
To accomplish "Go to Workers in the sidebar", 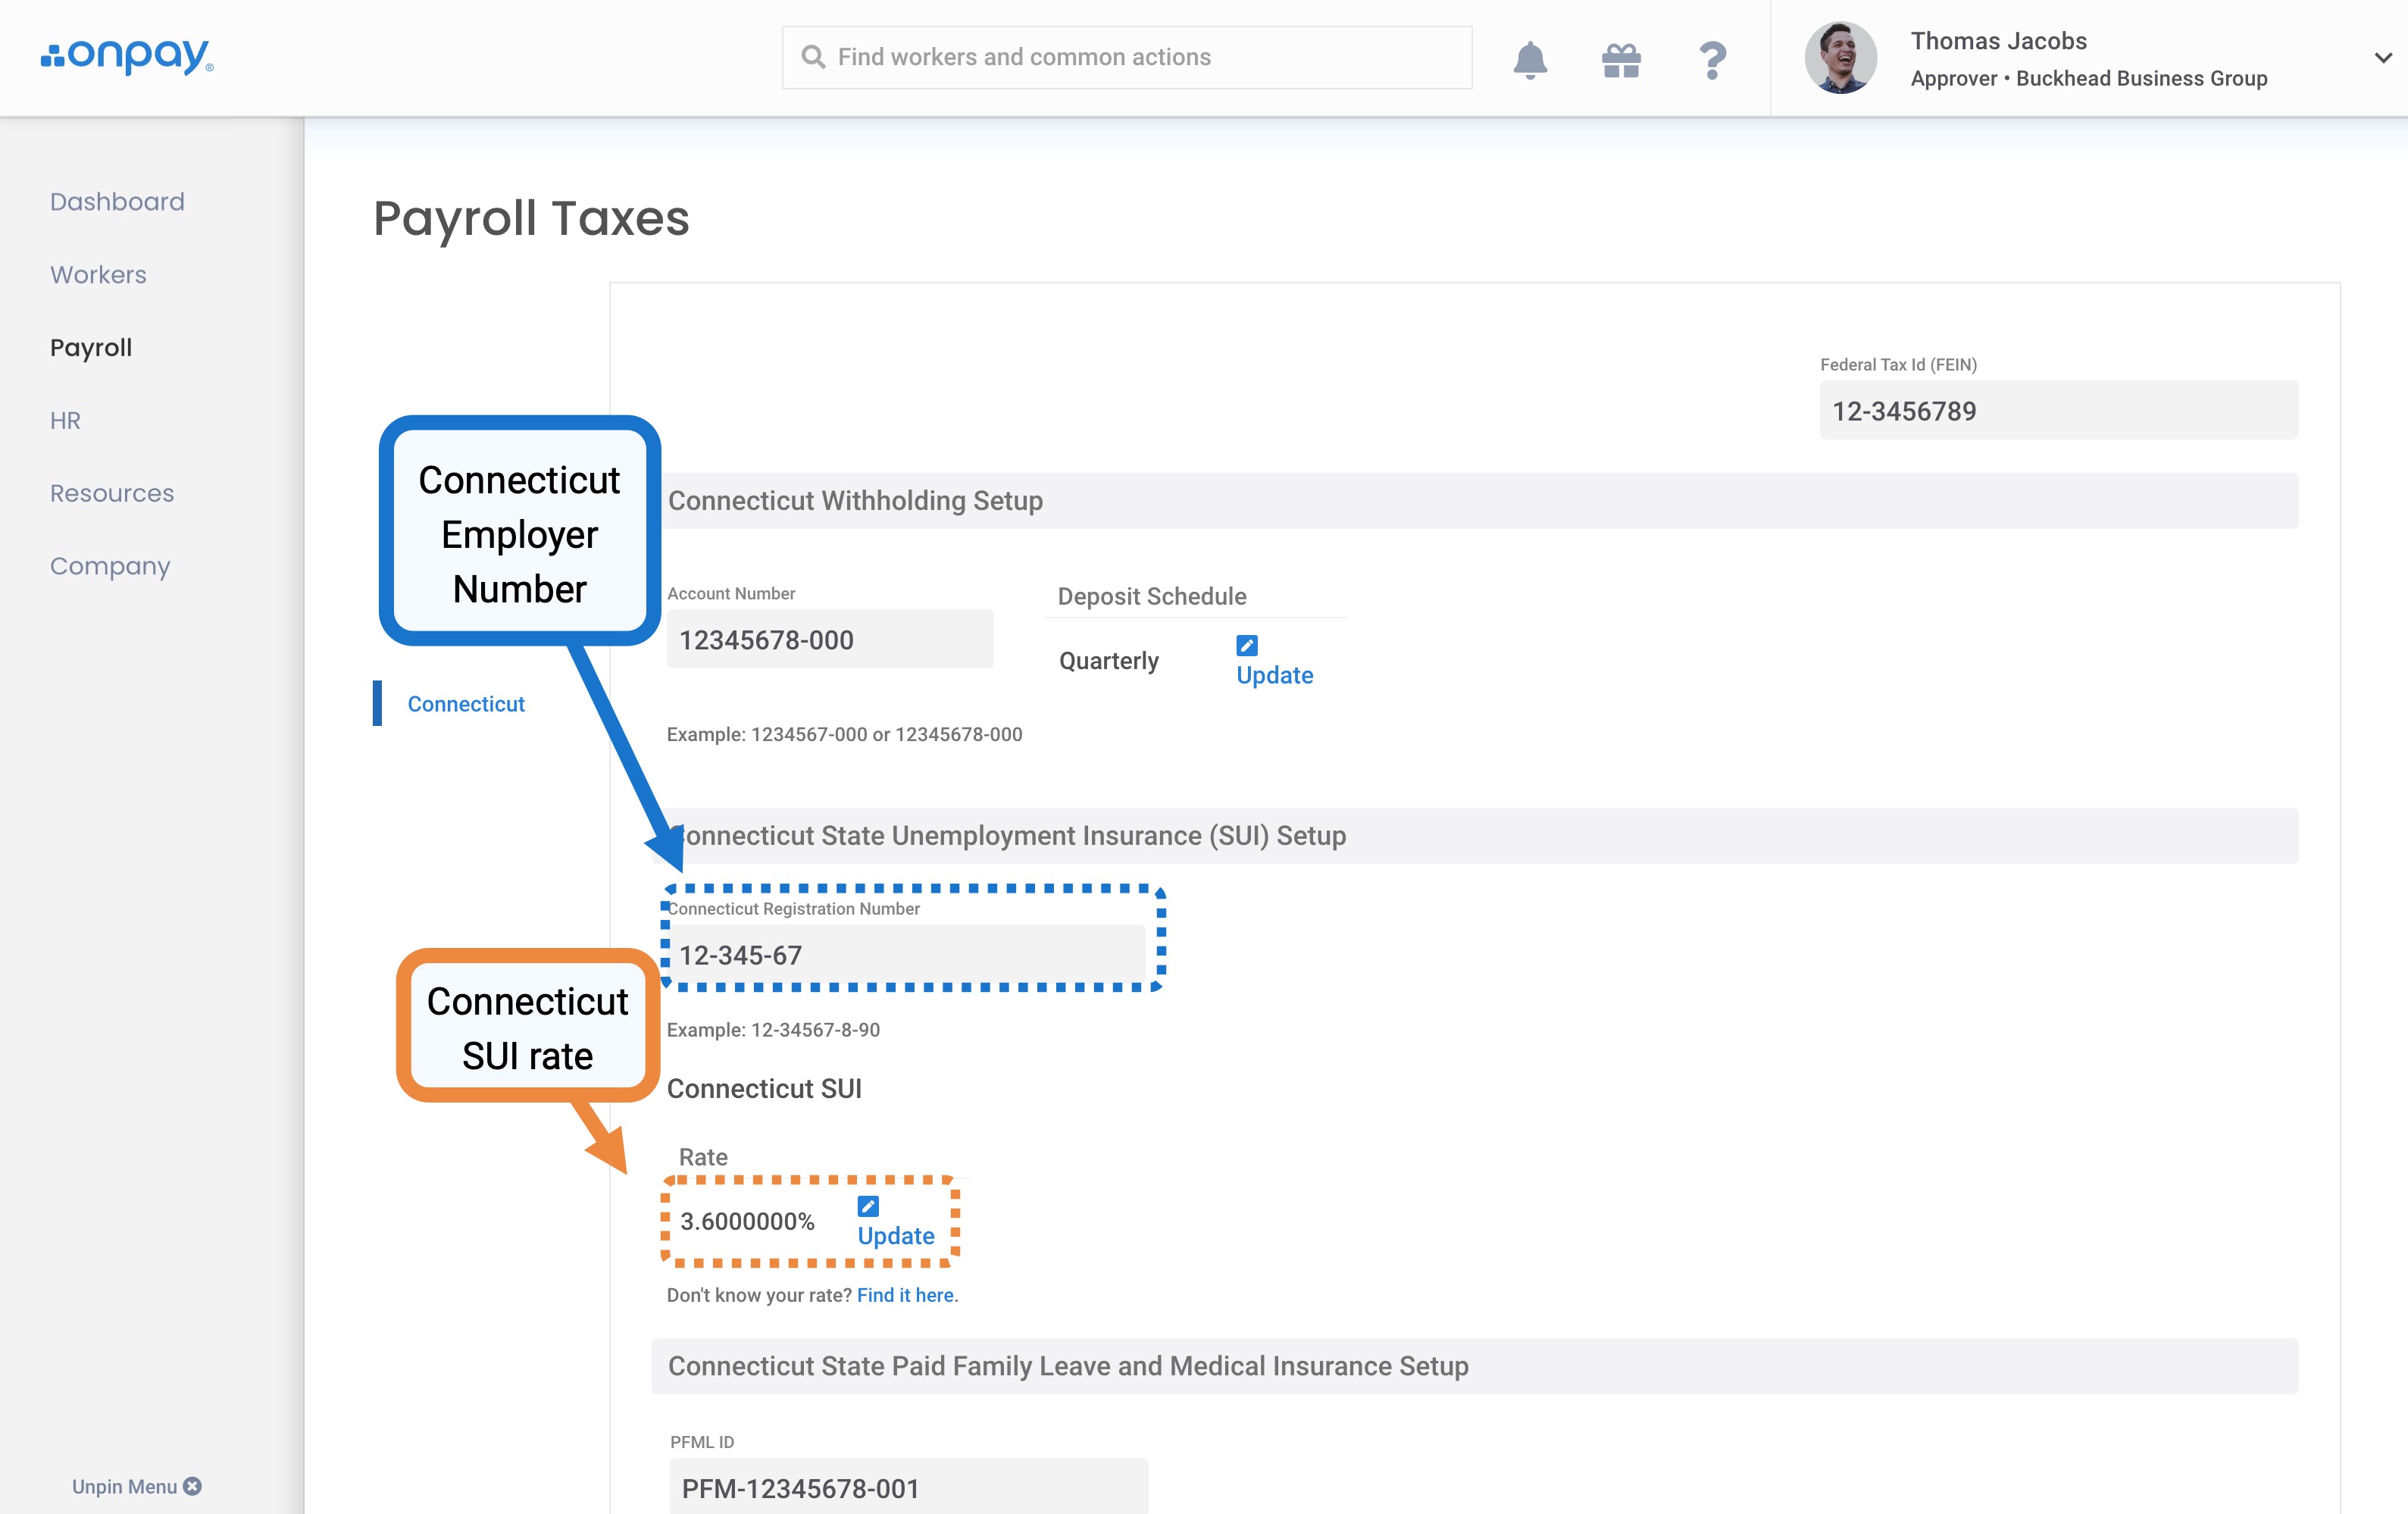I will coord(98,275).
